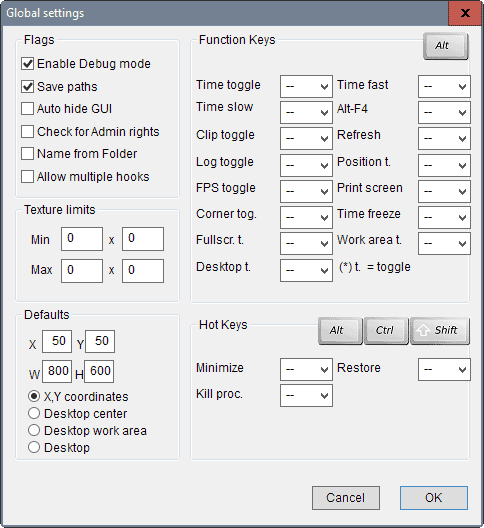484x528 pixels.
Task: Click the OK button
Action: click(x=434, y=498)
